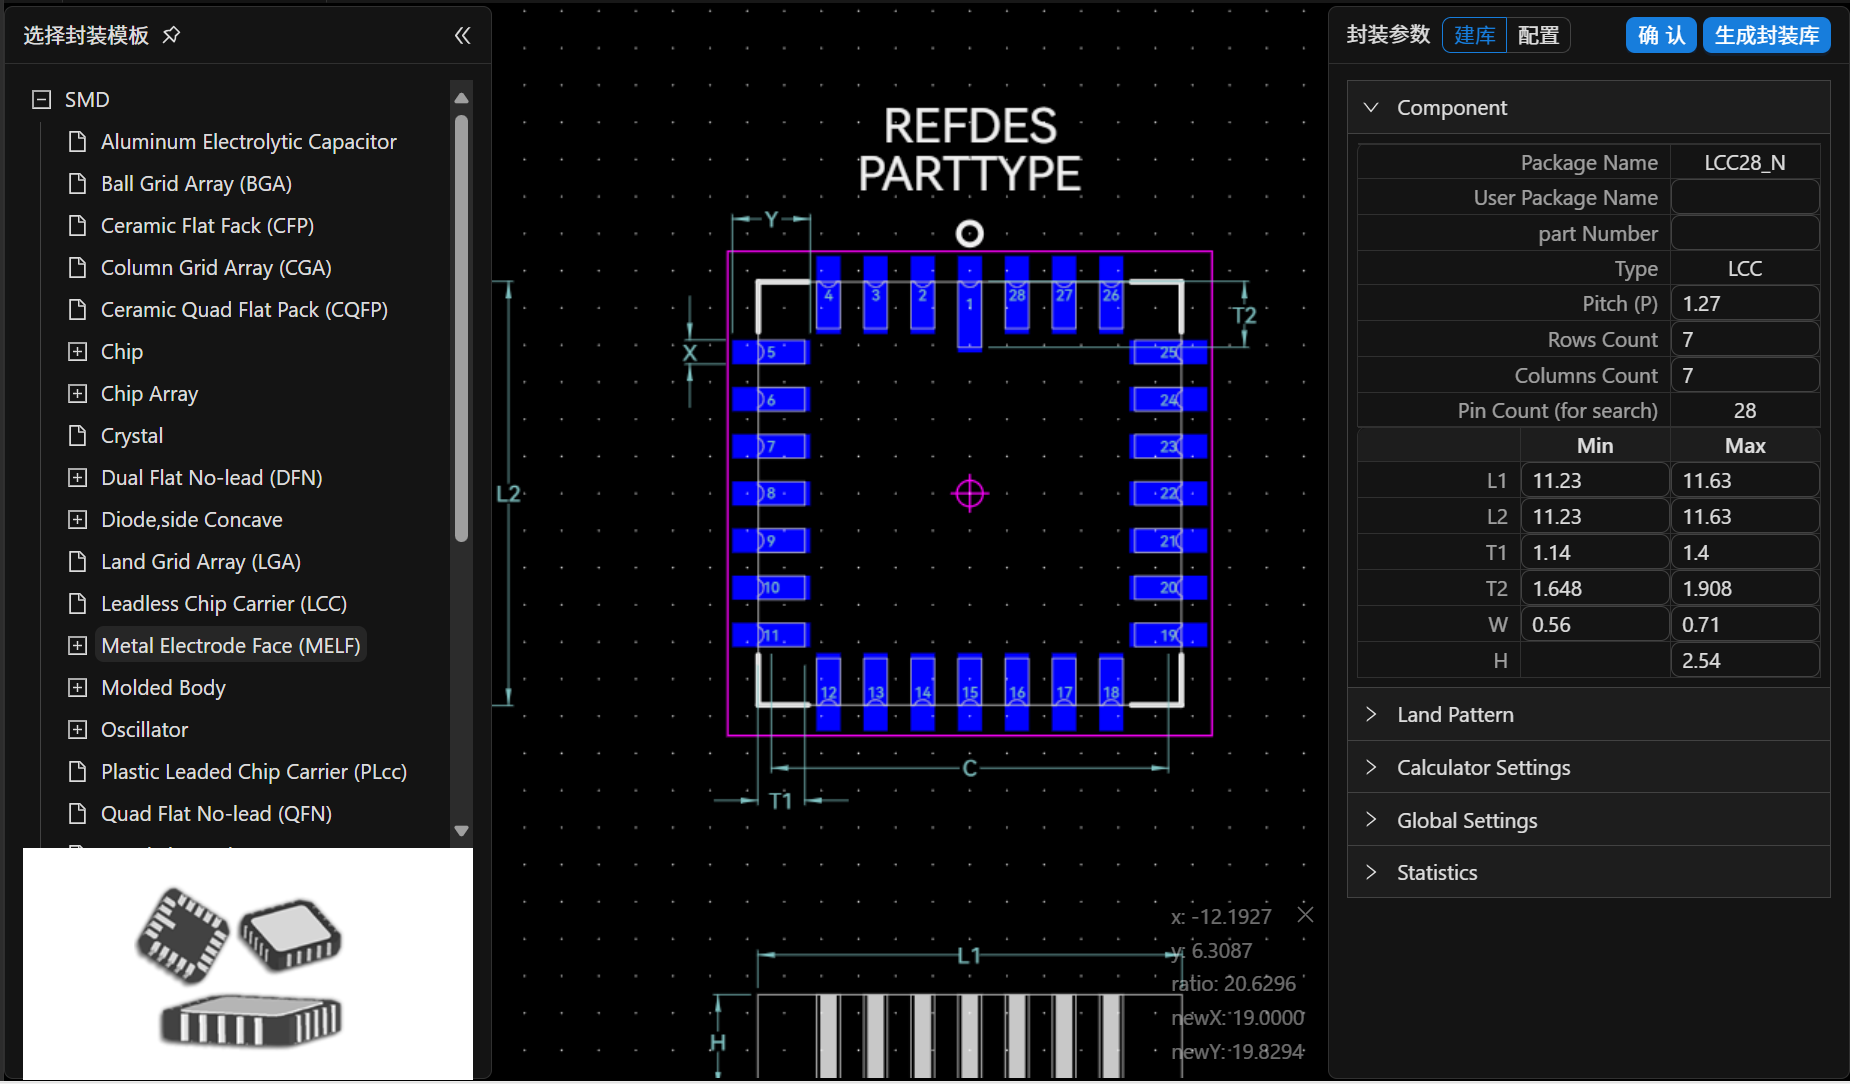
Task: Click the Crystal template file icon
Action: 77,436
